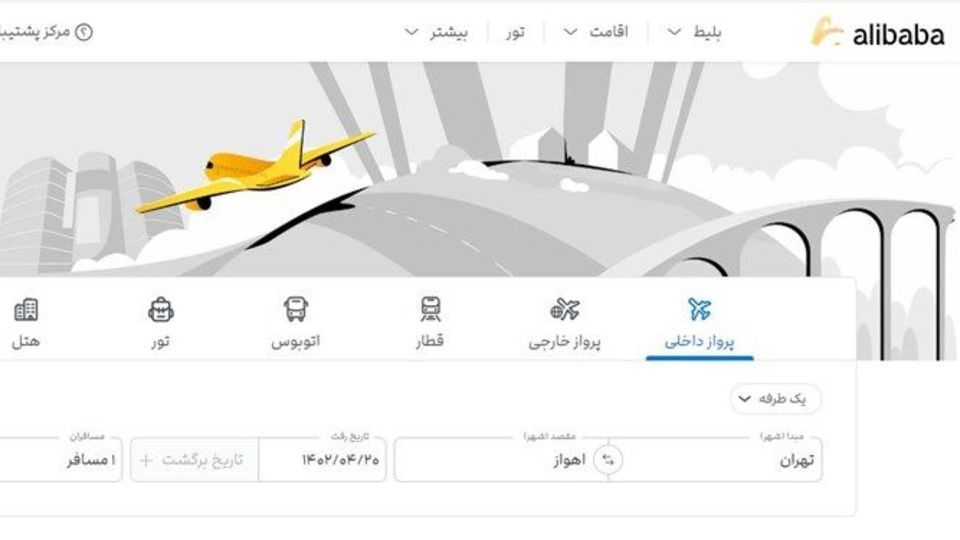The image size is (960, 540).
Task: Swap origin and destination cities
Action: (x=608, y=460)
